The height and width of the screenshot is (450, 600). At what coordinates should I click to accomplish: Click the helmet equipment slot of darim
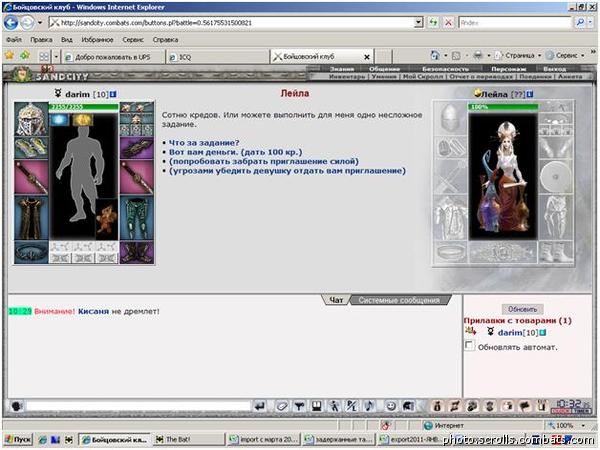pyautogui.click(x=31, y=119)
